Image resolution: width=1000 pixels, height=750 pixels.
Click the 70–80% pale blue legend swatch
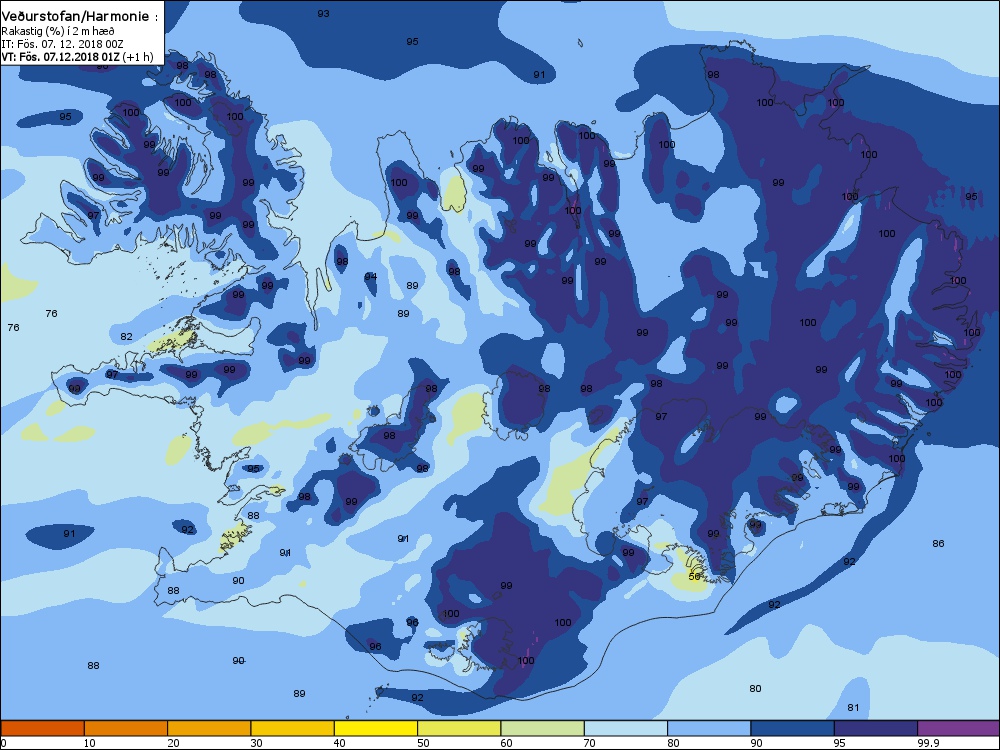[x=626, y=728]
